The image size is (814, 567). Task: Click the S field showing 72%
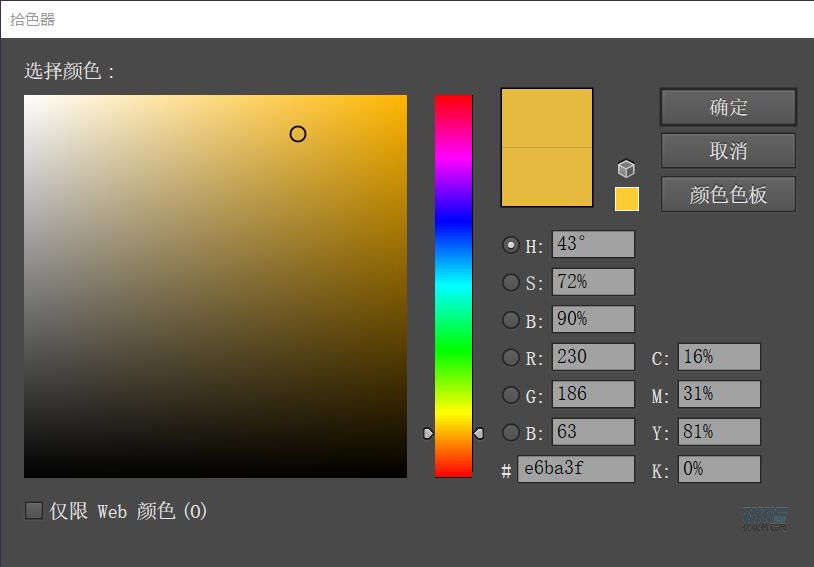[x=593, y=281]
